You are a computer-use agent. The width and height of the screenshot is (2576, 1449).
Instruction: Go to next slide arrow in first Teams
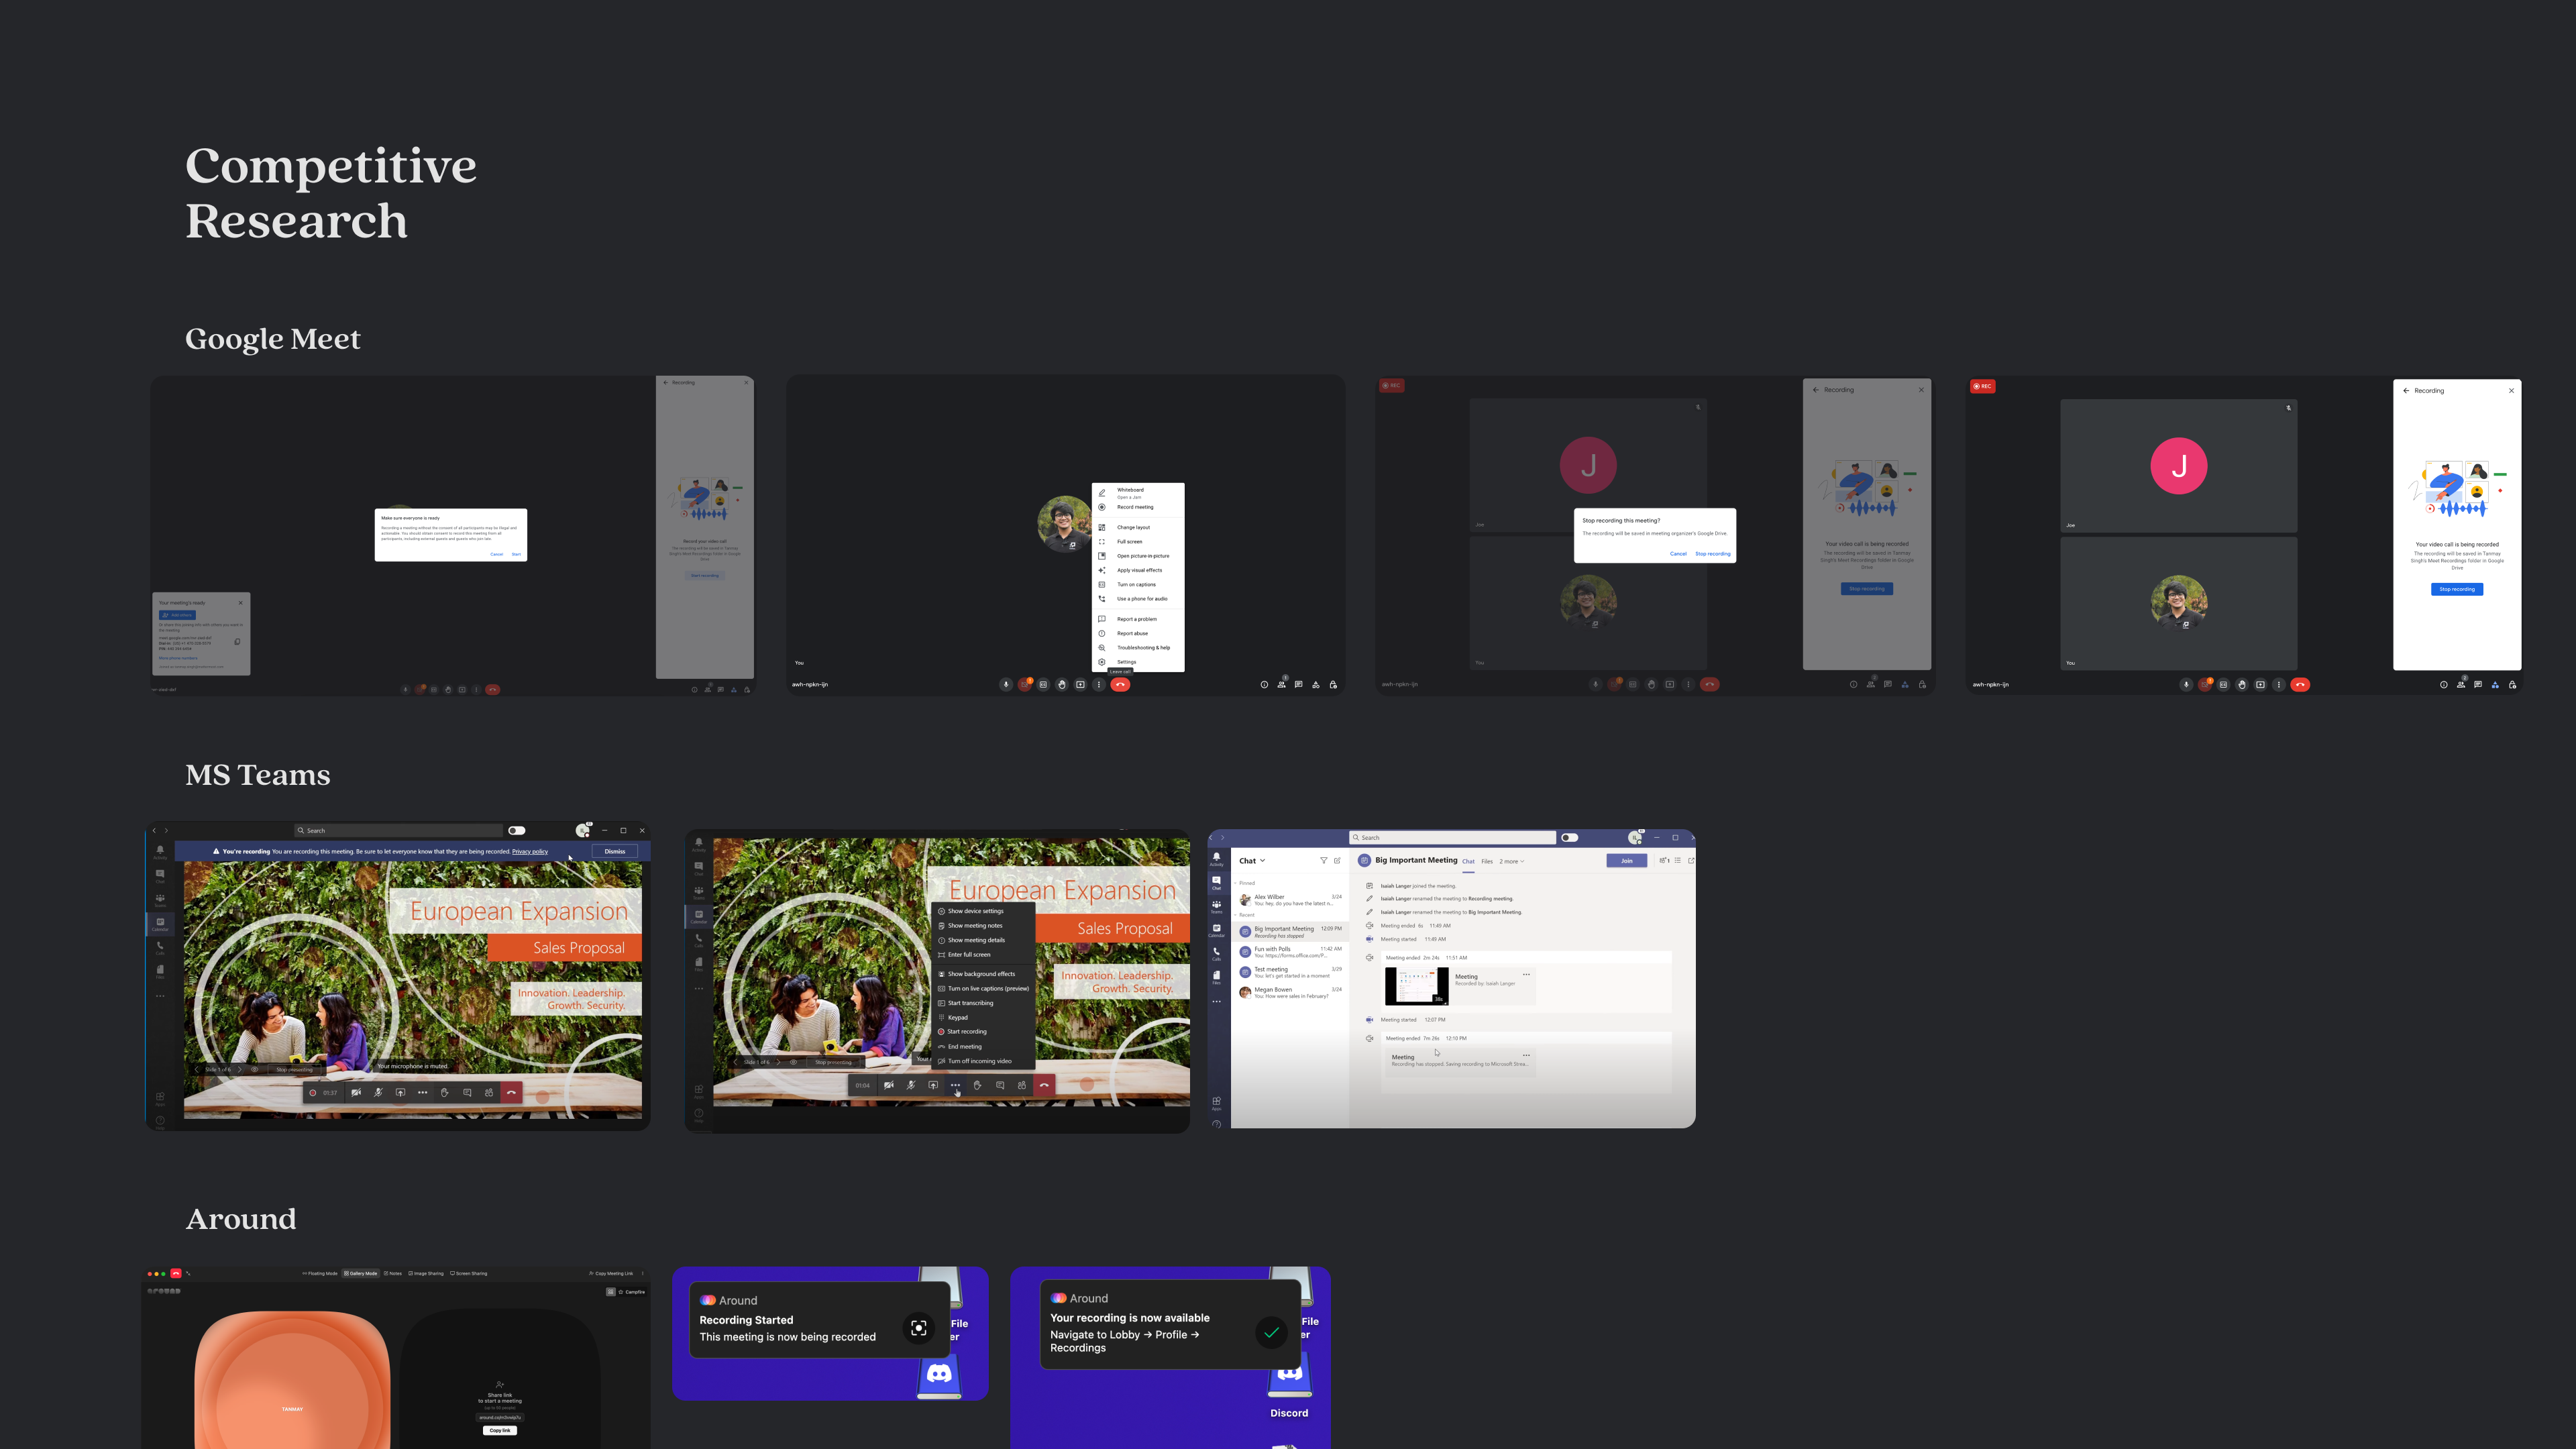239,1070
